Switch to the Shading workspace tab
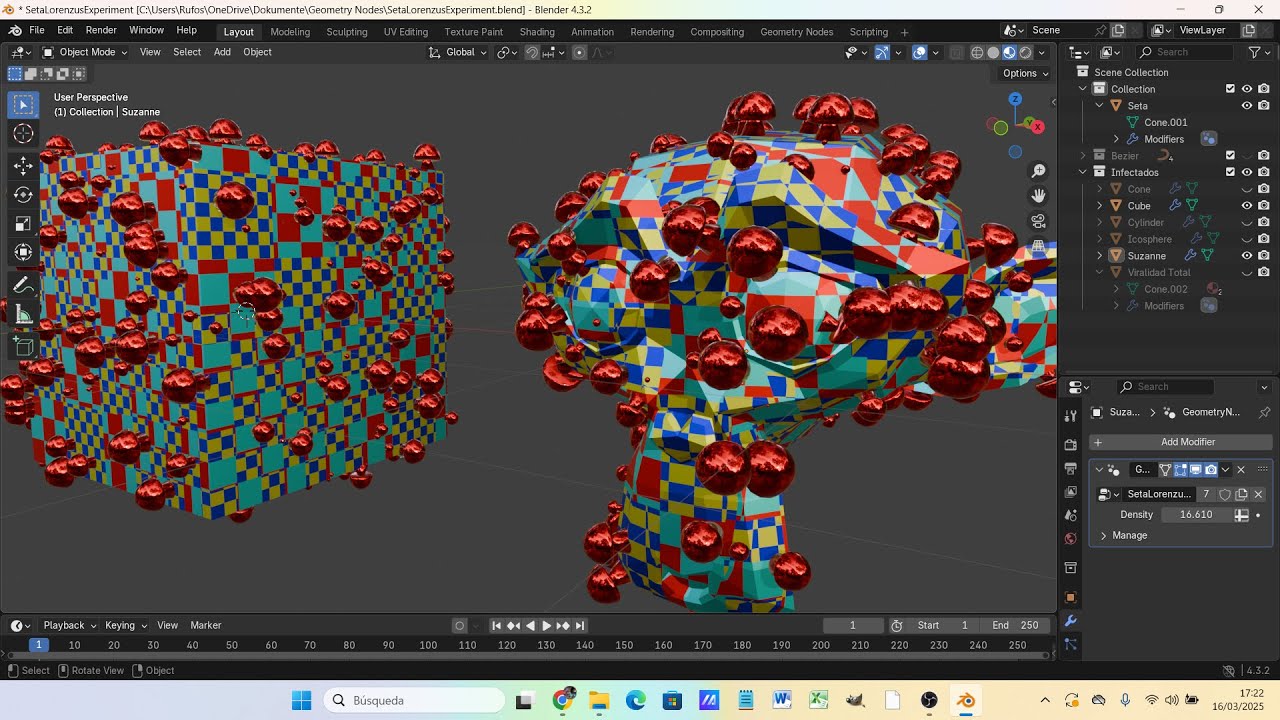Viewport: 1280px width, 720px height. click(x=537, y=32)
